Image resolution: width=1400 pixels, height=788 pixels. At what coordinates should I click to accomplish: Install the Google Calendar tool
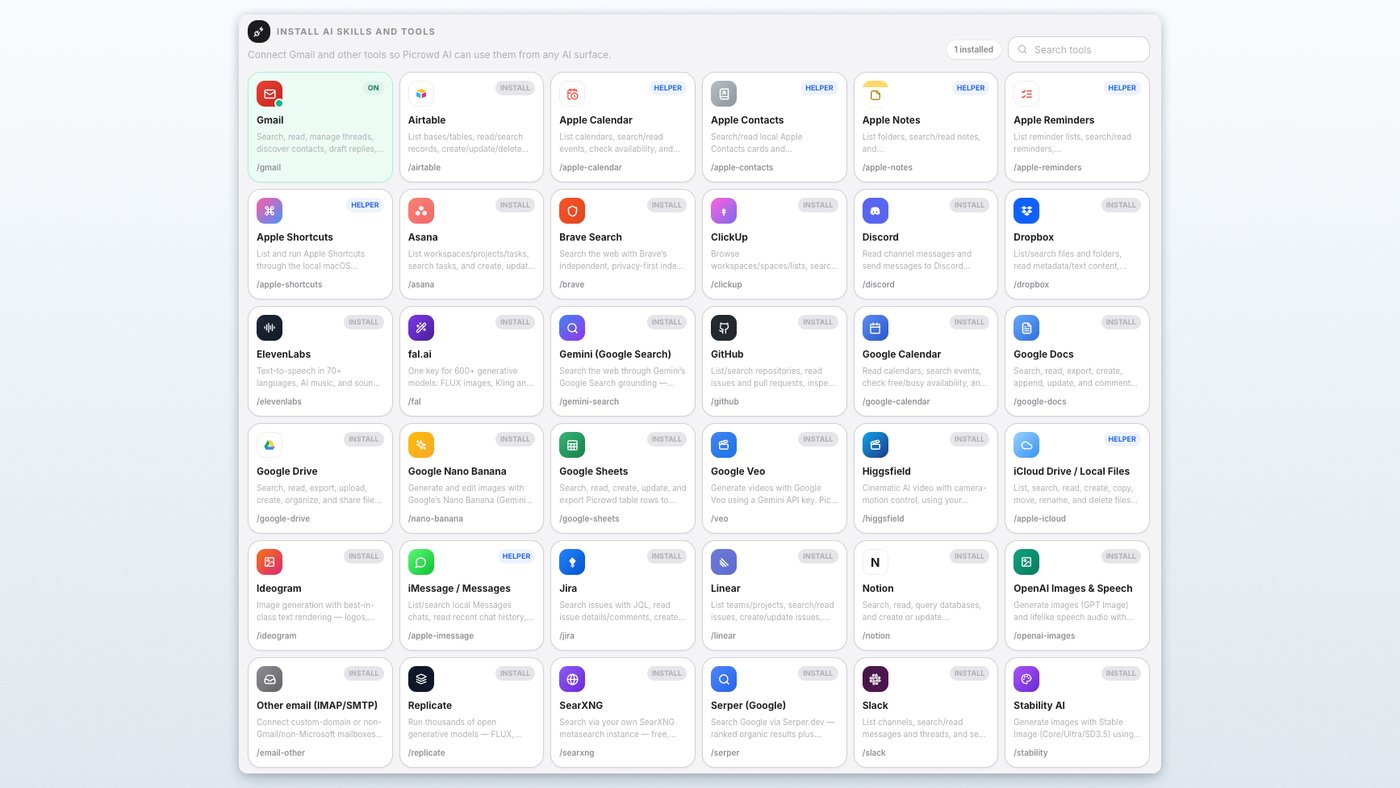click(x=969, y=322)
